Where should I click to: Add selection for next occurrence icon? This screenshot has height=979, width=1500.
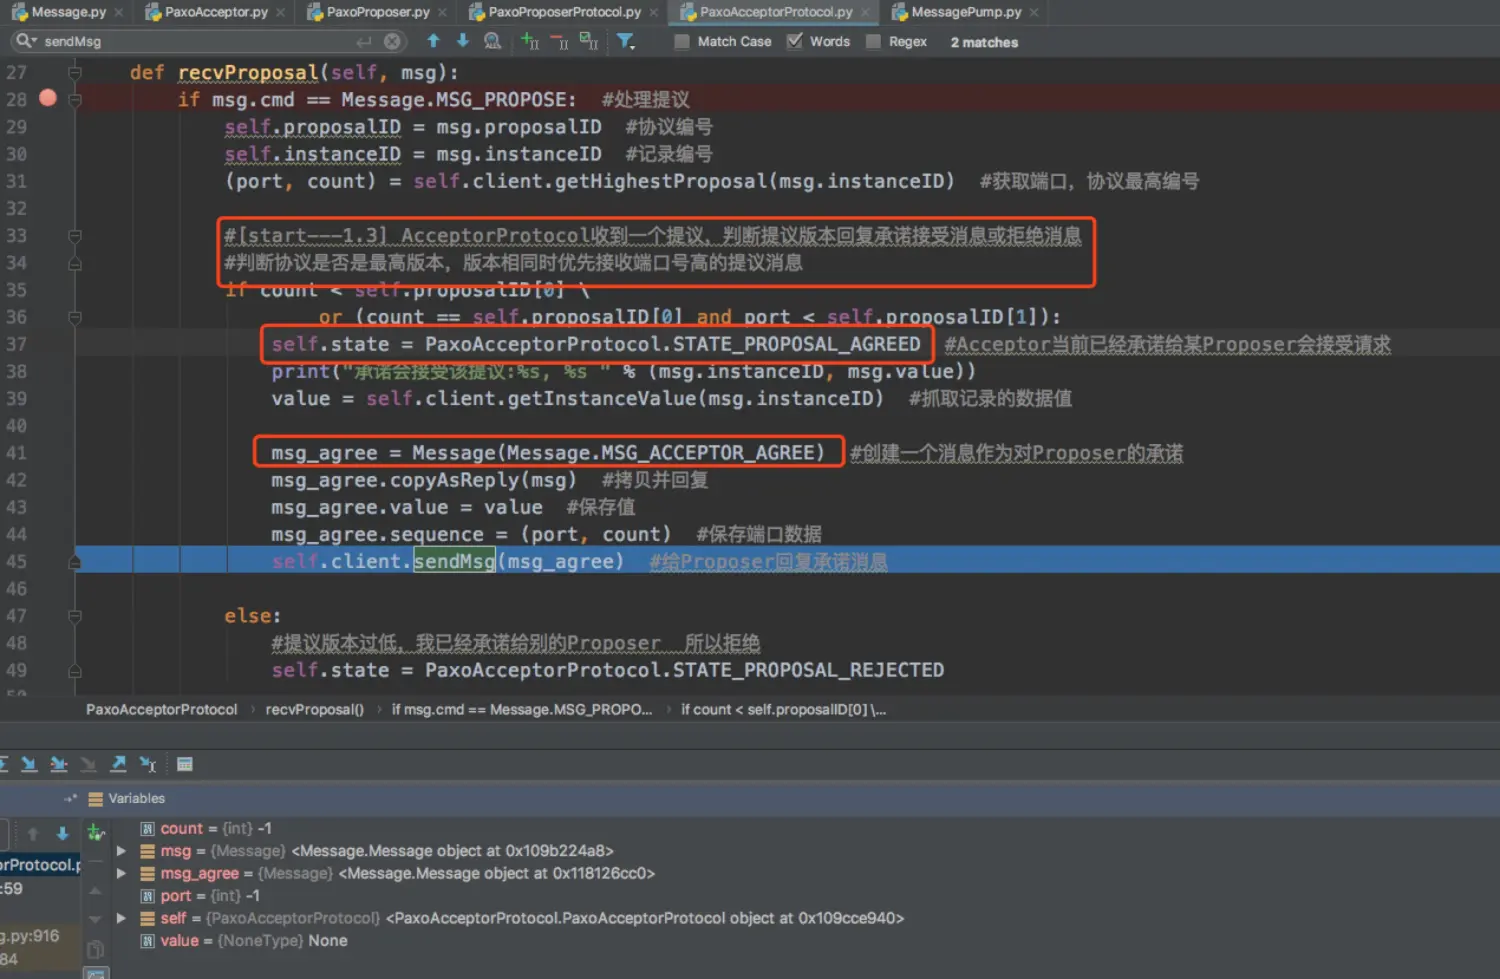530,41
